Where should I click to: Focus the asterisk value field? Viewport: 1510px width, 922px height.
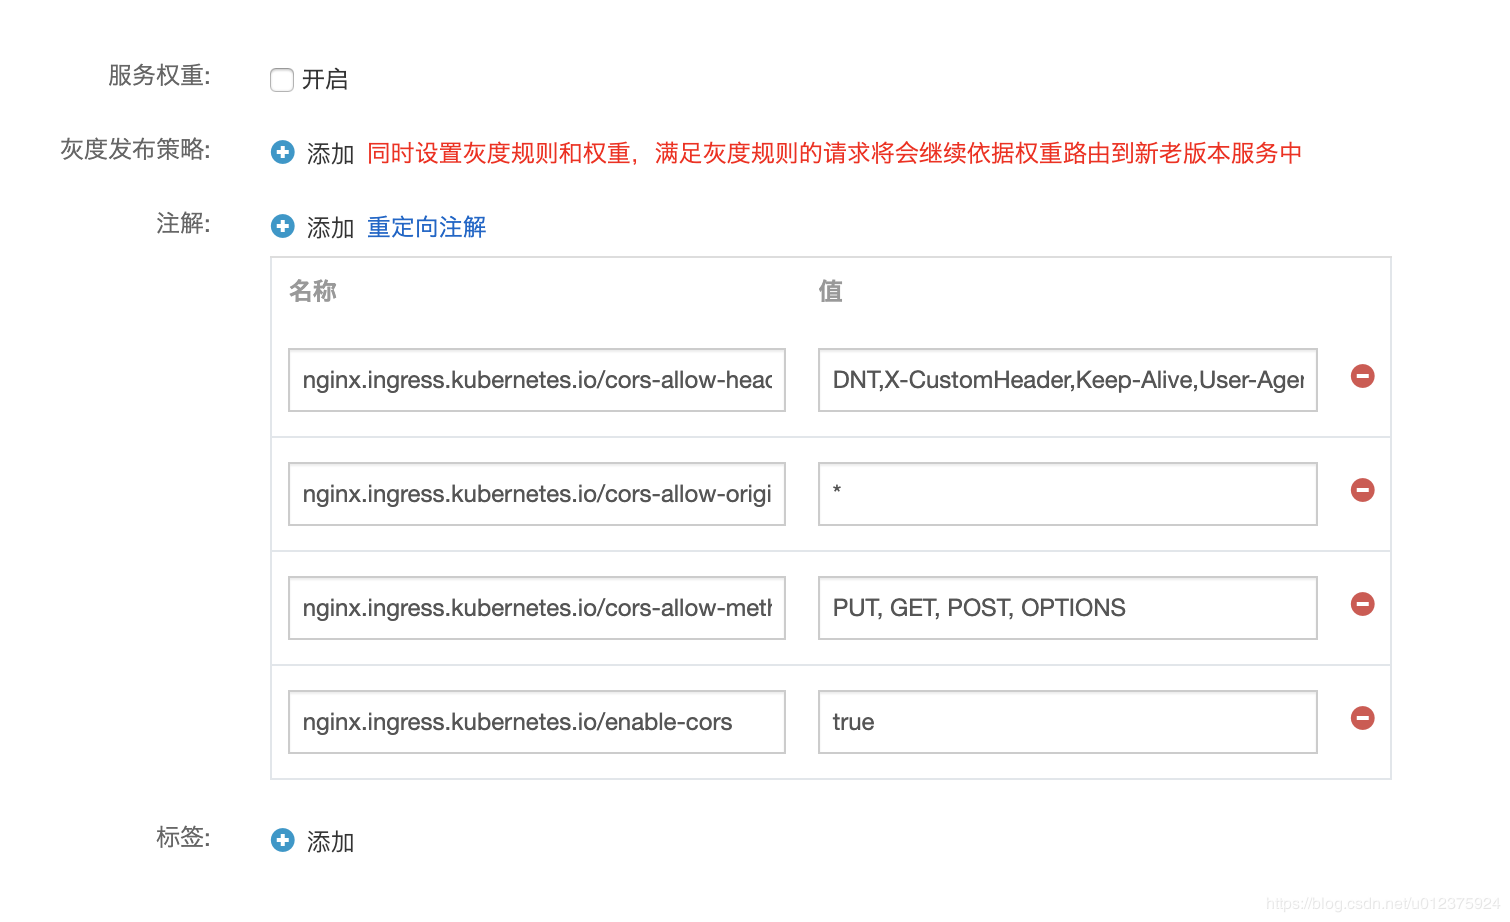[x=1068, y=494]
